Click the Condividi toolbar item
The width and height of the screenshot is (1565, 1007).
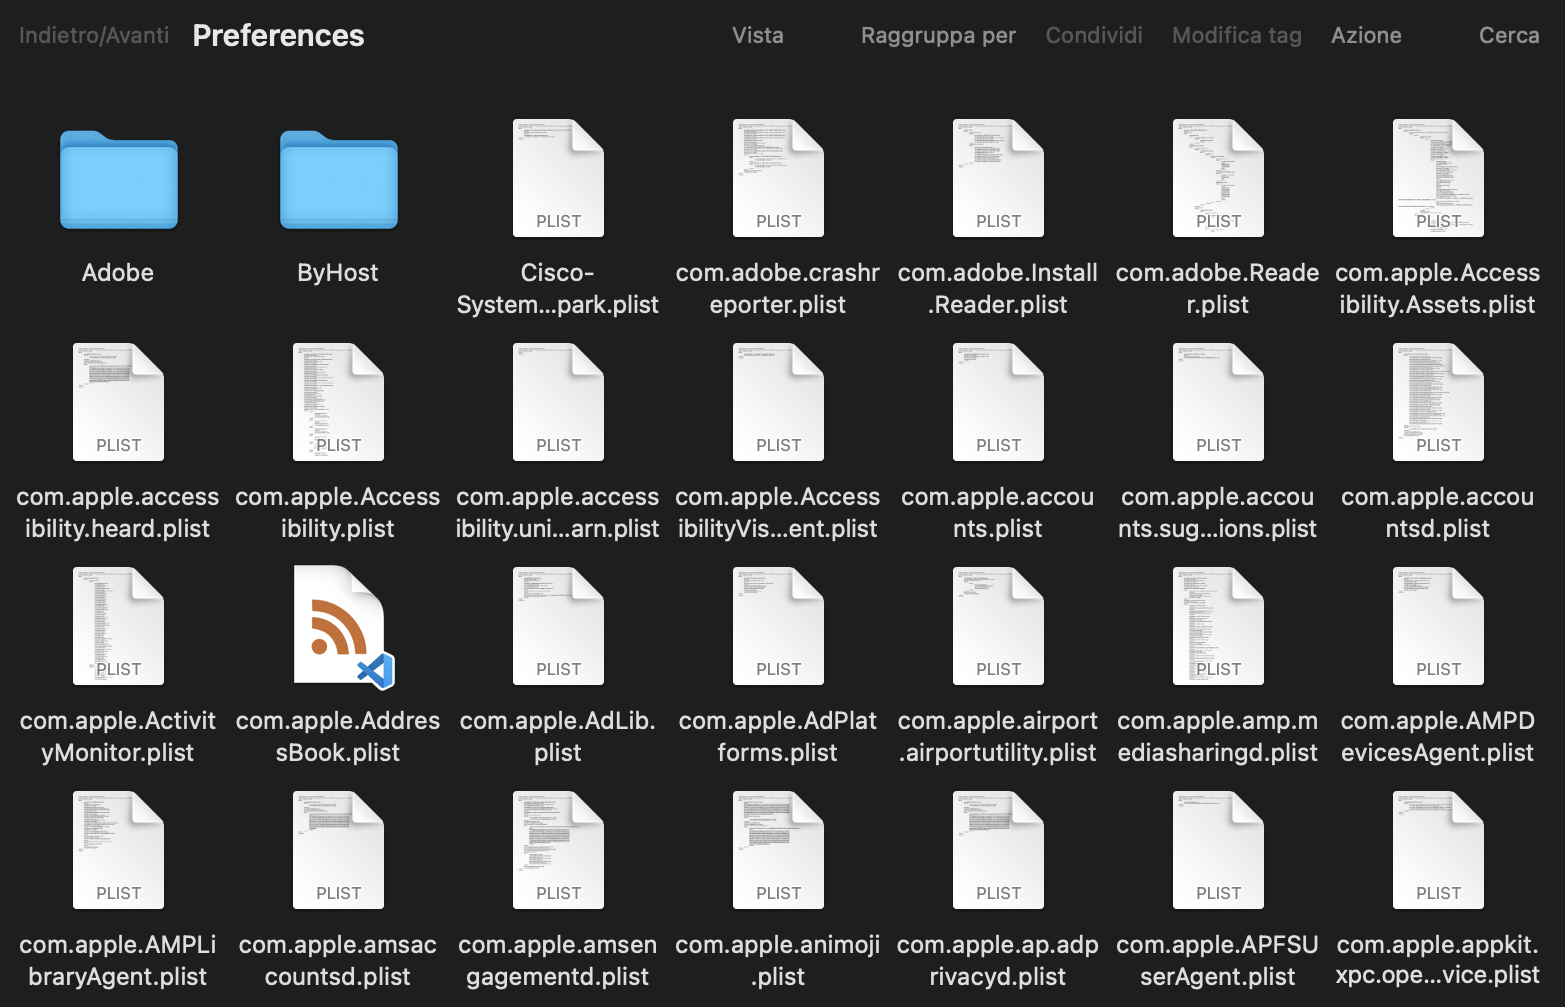[x=1093, y=35]
